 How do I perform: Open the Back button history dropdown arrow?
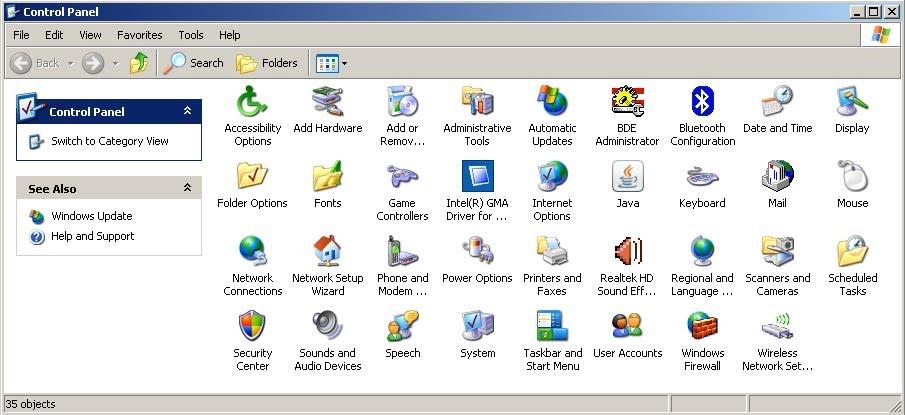(x=70, y=63)
